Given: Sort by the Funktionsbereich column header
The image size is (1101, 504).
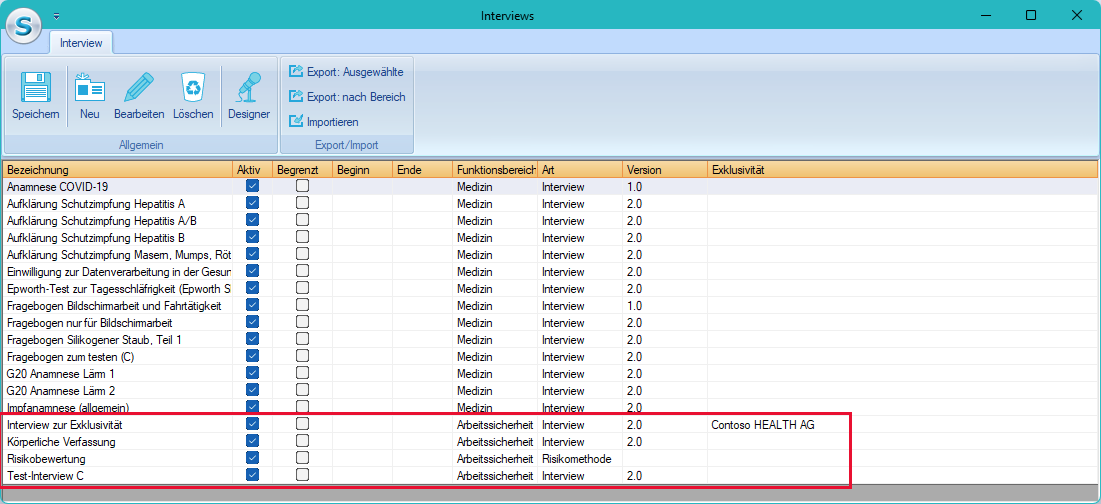Looking at the screenshot, I should pos(495,169).
